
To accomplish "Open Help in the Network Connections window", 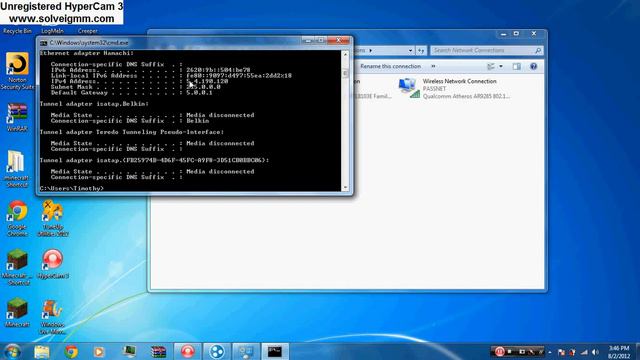I will click(533, 66).
